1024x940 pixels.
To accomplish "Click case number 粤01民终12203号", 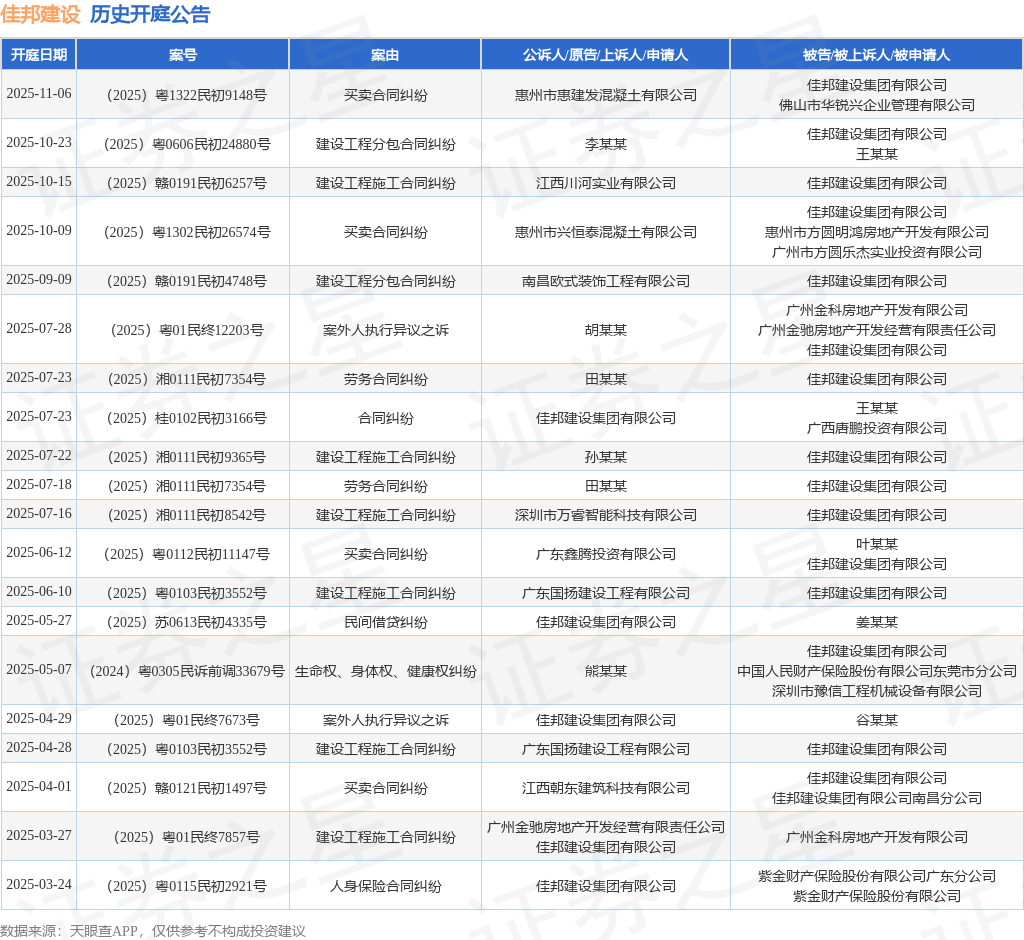I will click(186, 330).
